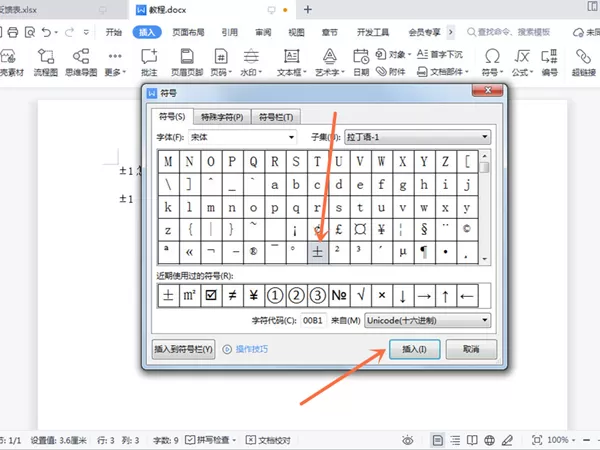Switch to the Symbol Bar (符号栏) tab
This screenshot has height=450, width=600.
276,117
